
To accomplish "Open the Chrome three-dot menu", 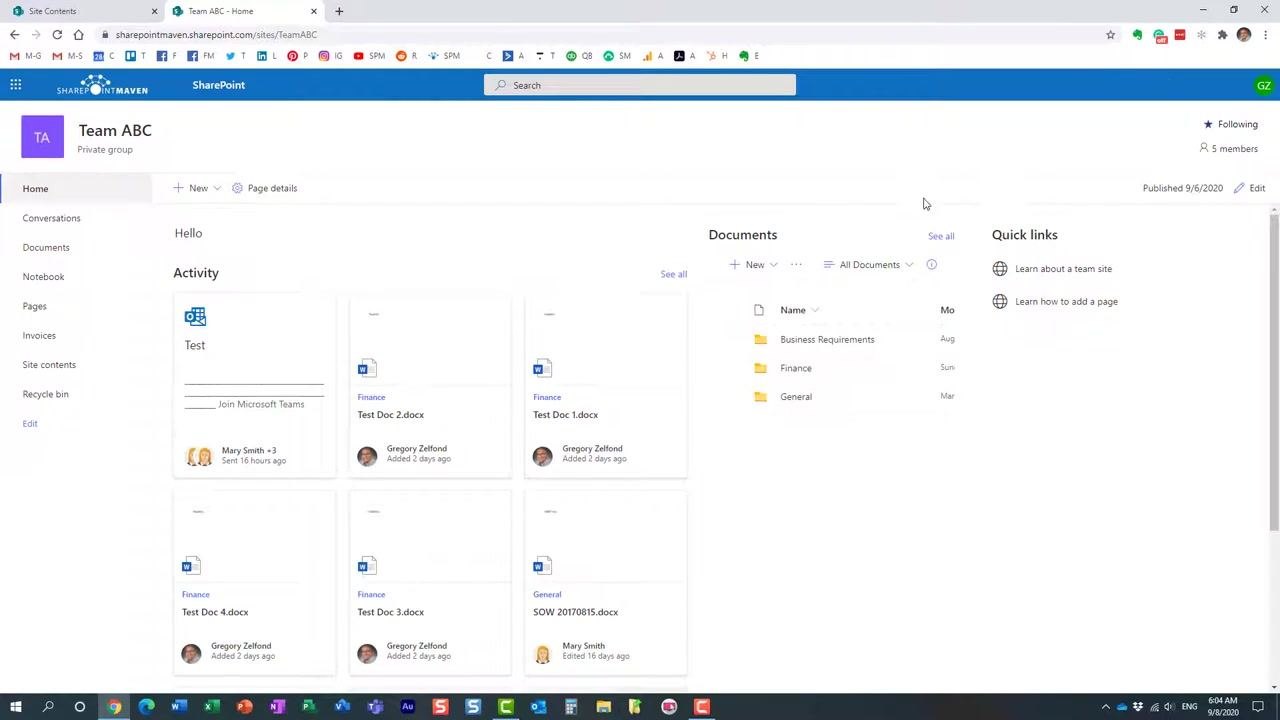I will [x=1265, y=35].
